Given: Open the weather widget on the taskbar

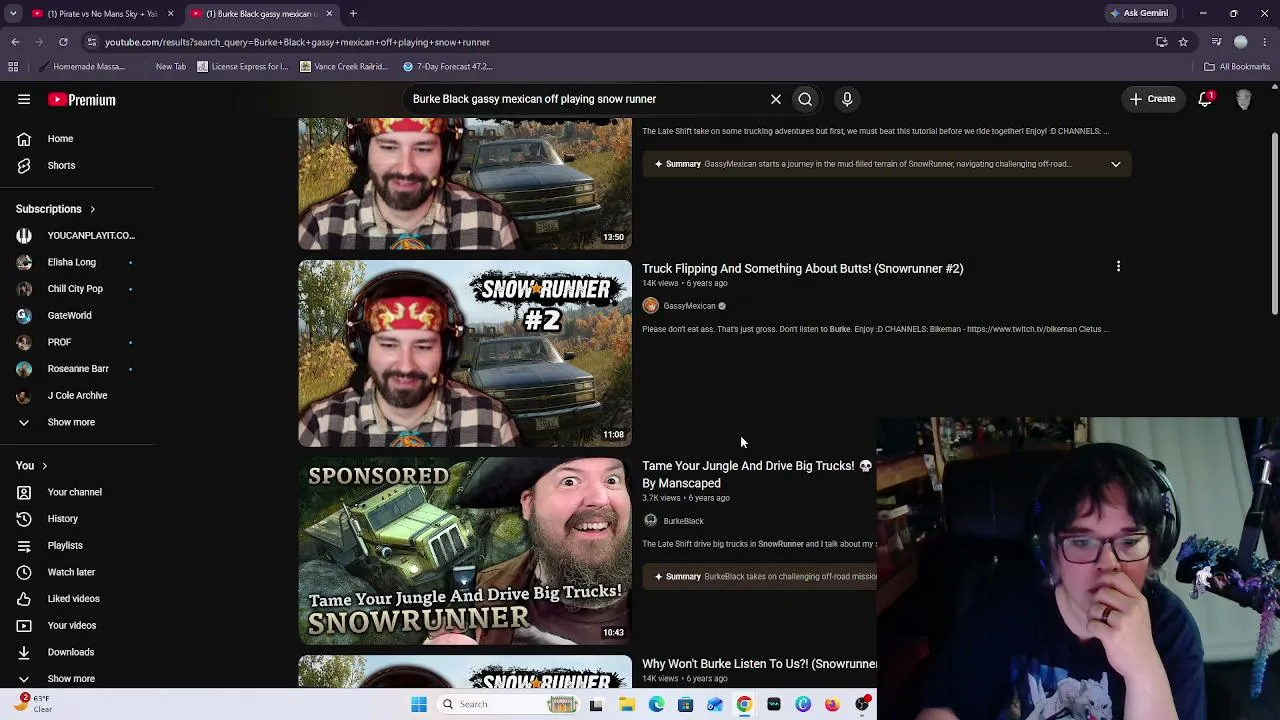Looking at the screenshot, I should (33, 703).
